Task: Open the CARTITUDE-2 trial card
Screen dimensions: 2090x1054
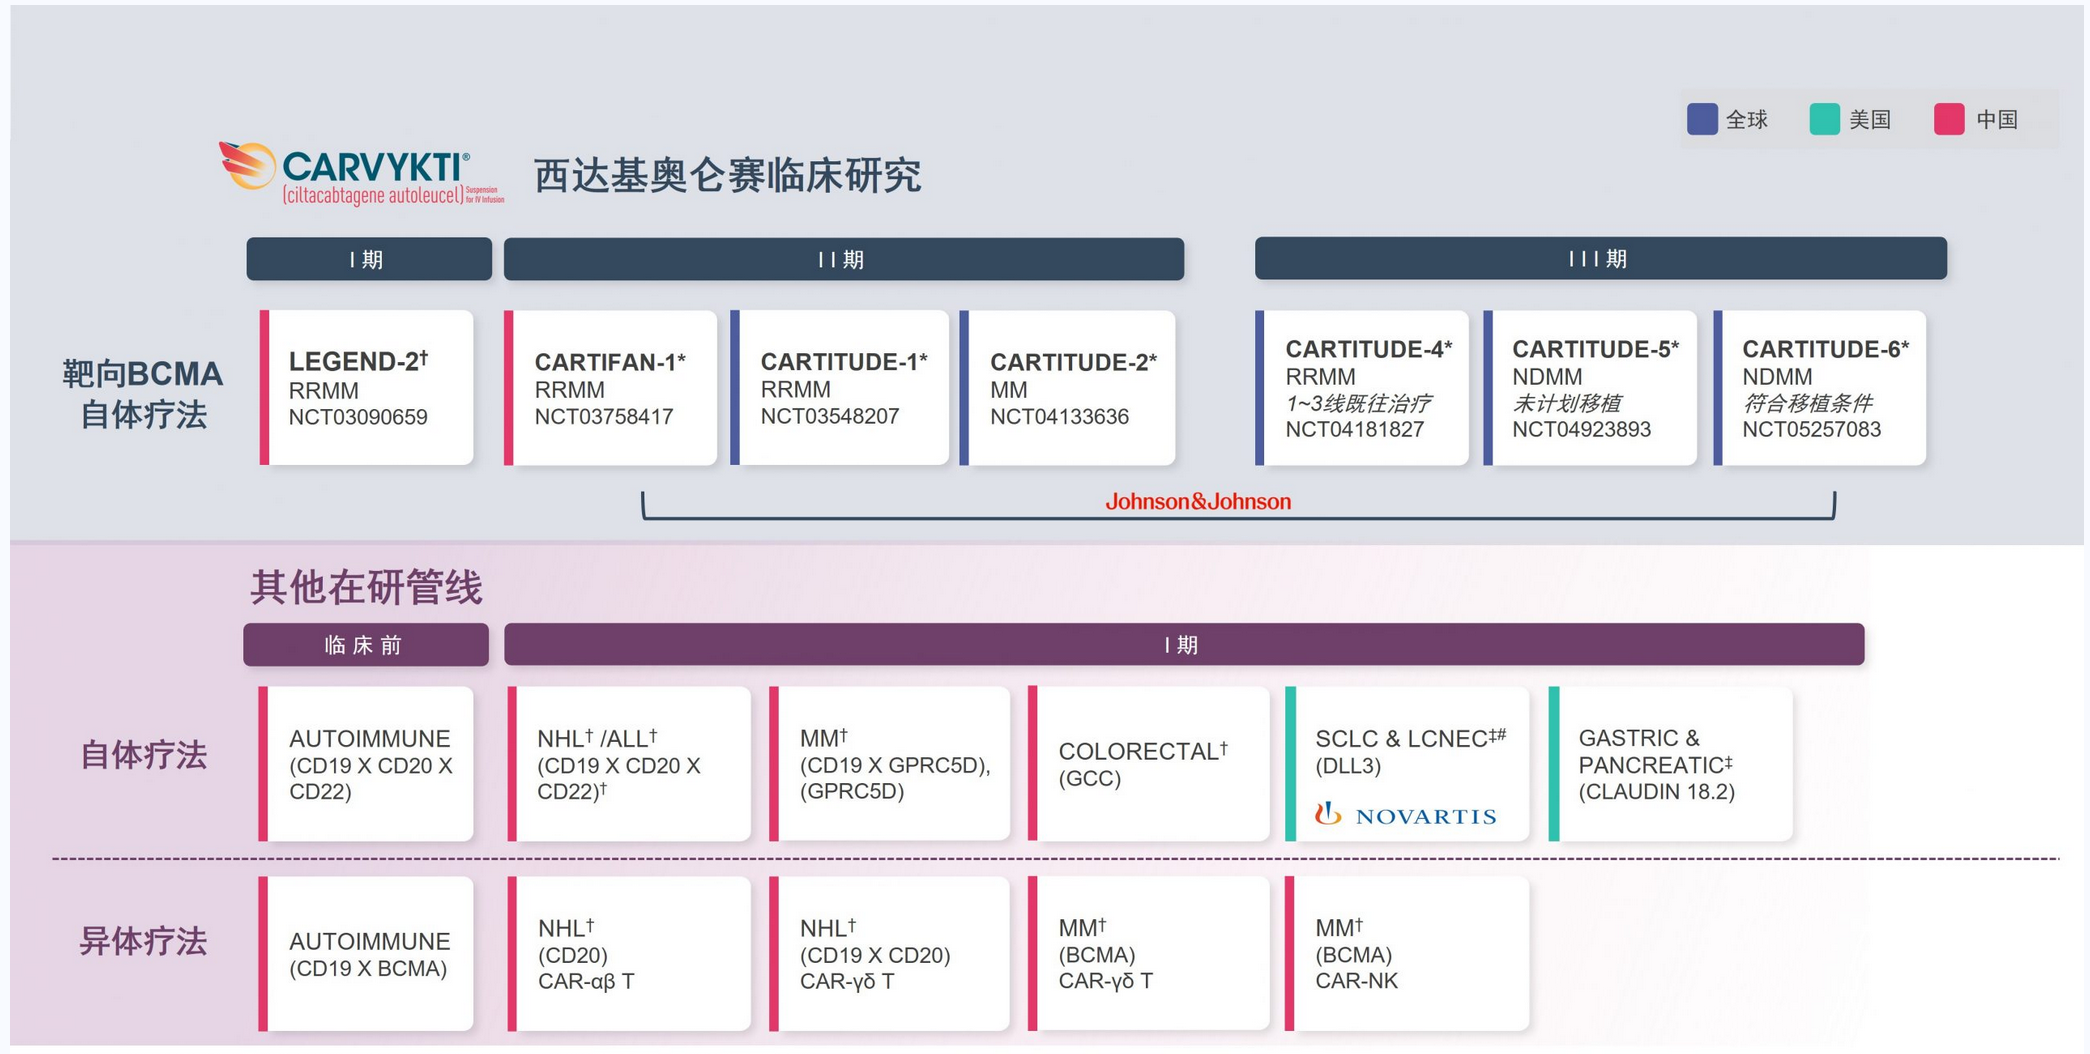Action: (1068, 388)
